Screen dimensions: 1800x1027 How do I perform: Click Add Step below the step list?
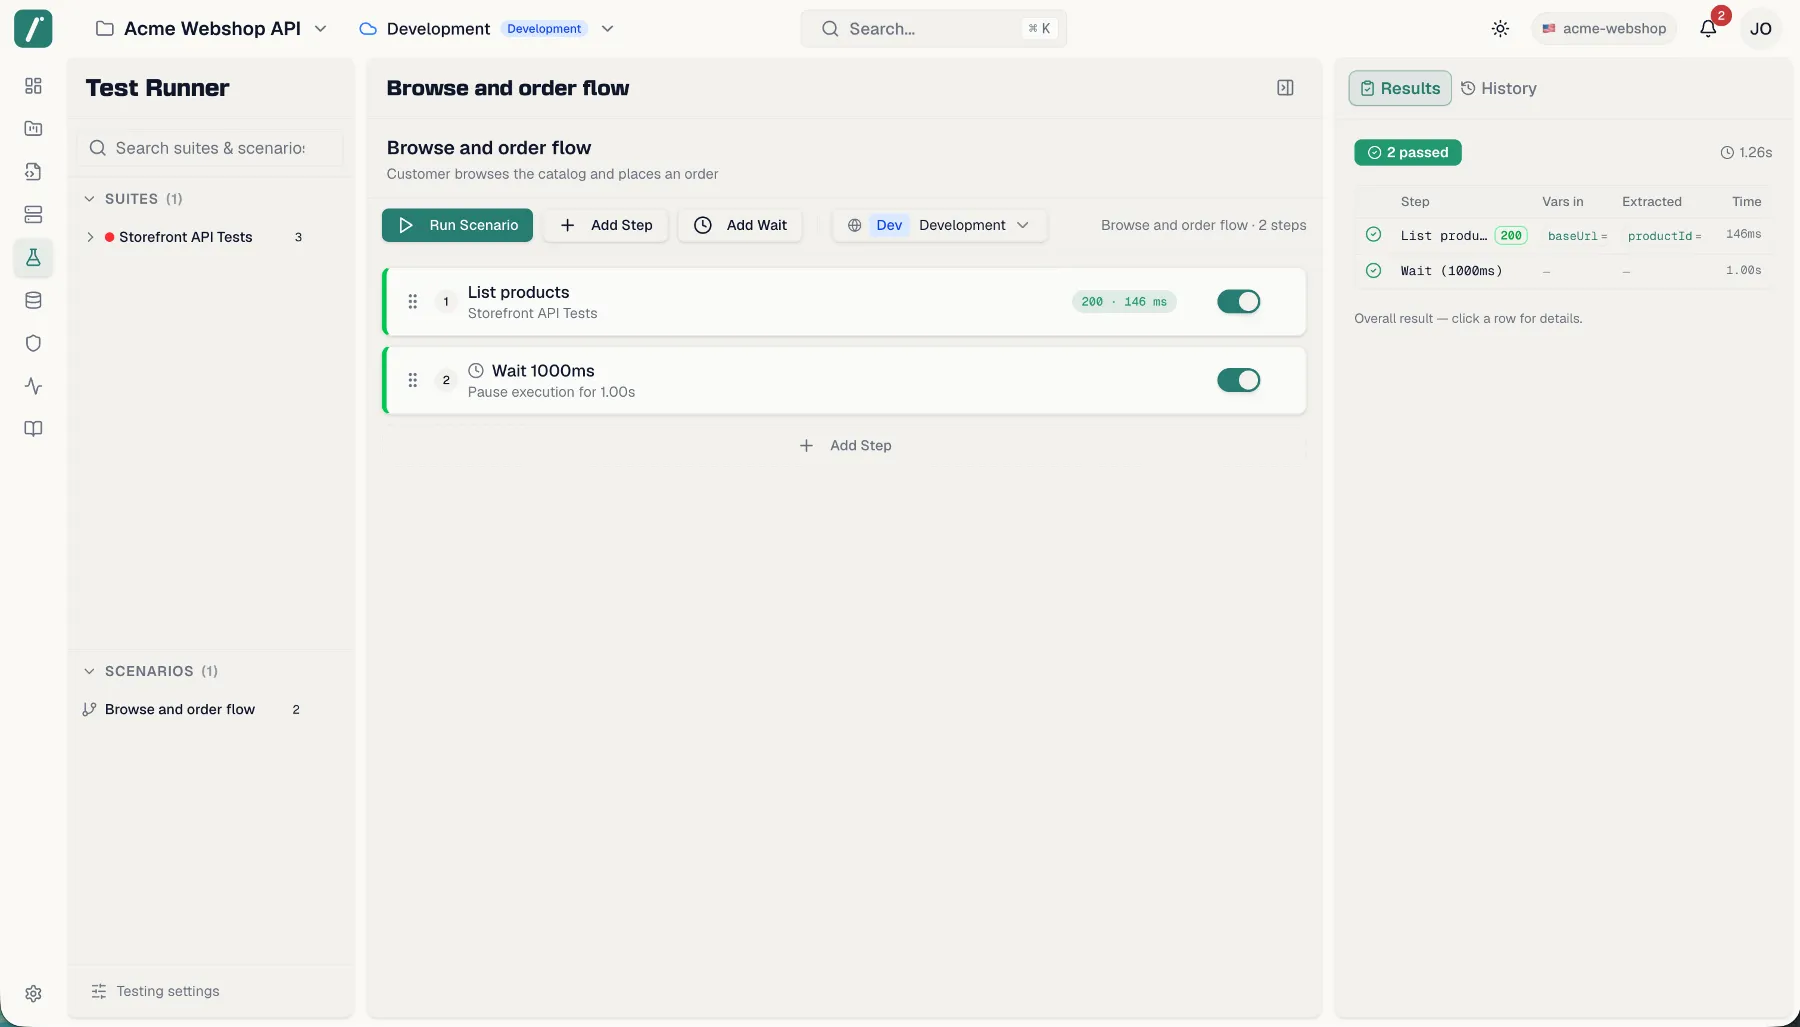[845, 446]
